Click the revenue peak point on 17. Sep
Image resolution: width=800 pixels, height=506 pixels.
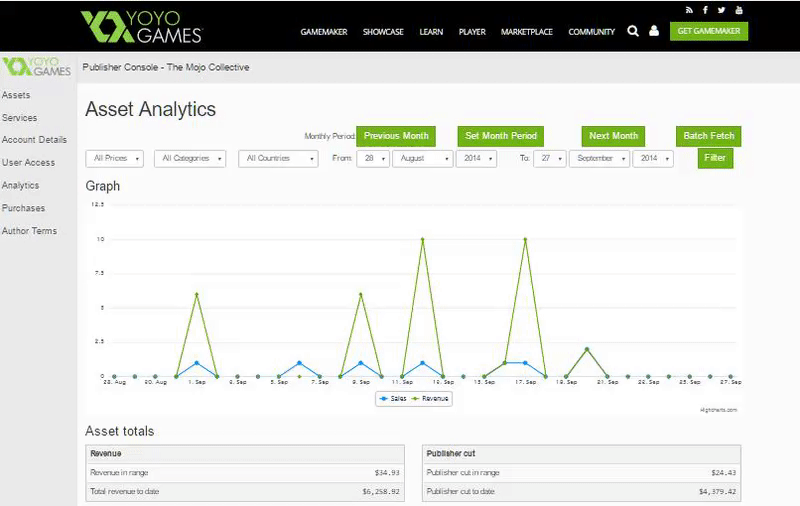526,239
